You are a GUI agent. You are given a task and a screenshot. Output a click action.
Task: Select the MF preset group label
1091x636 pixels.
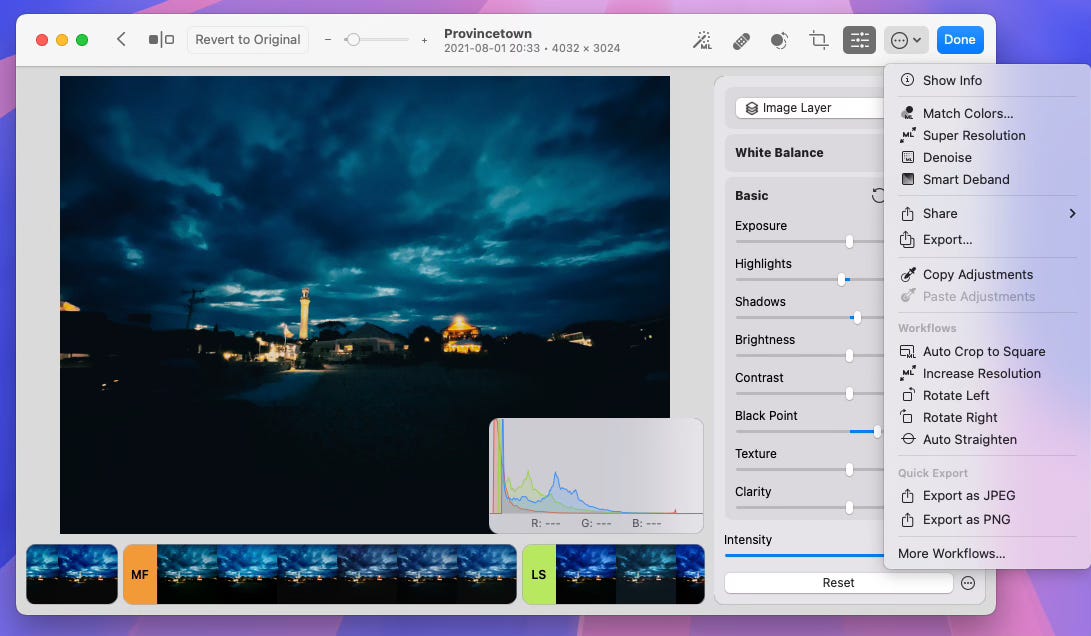click(x=140, y=574)
